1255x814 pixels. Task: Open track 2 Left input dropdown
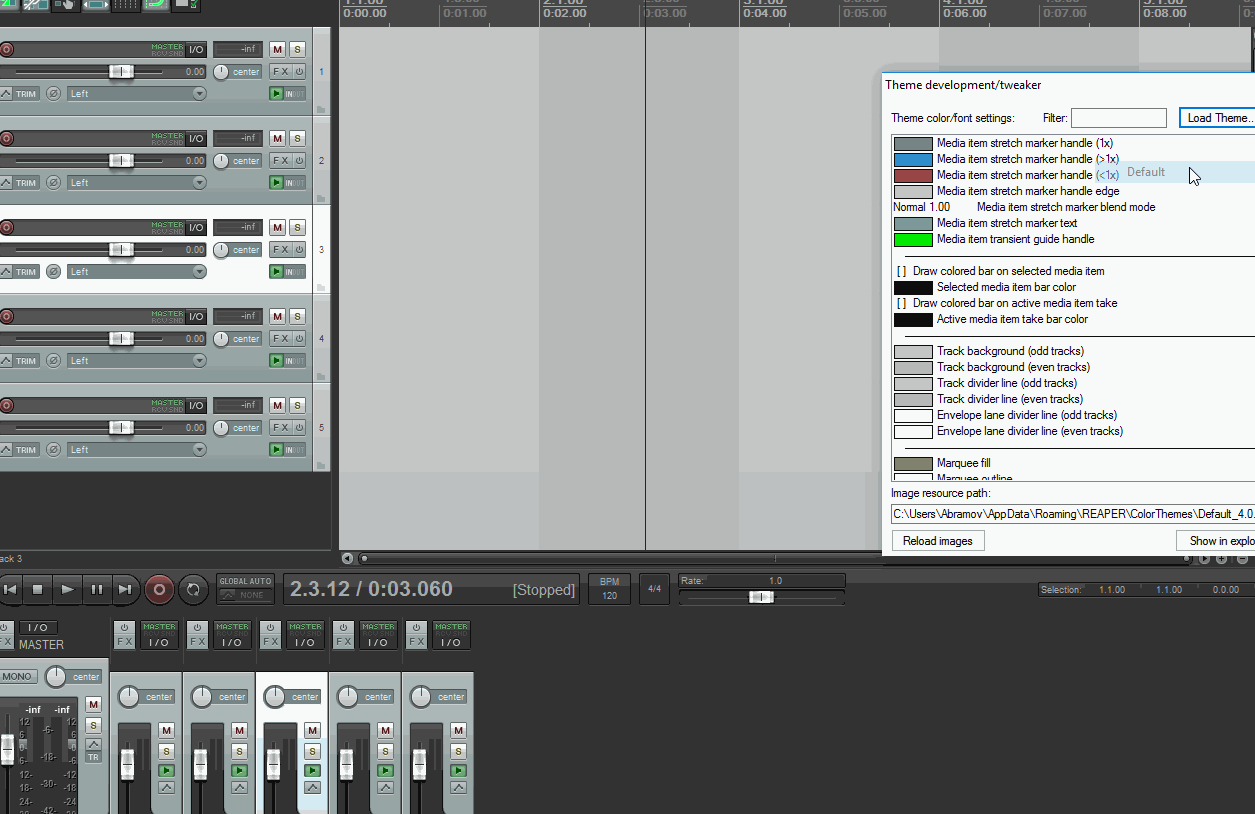coord(137,183)
